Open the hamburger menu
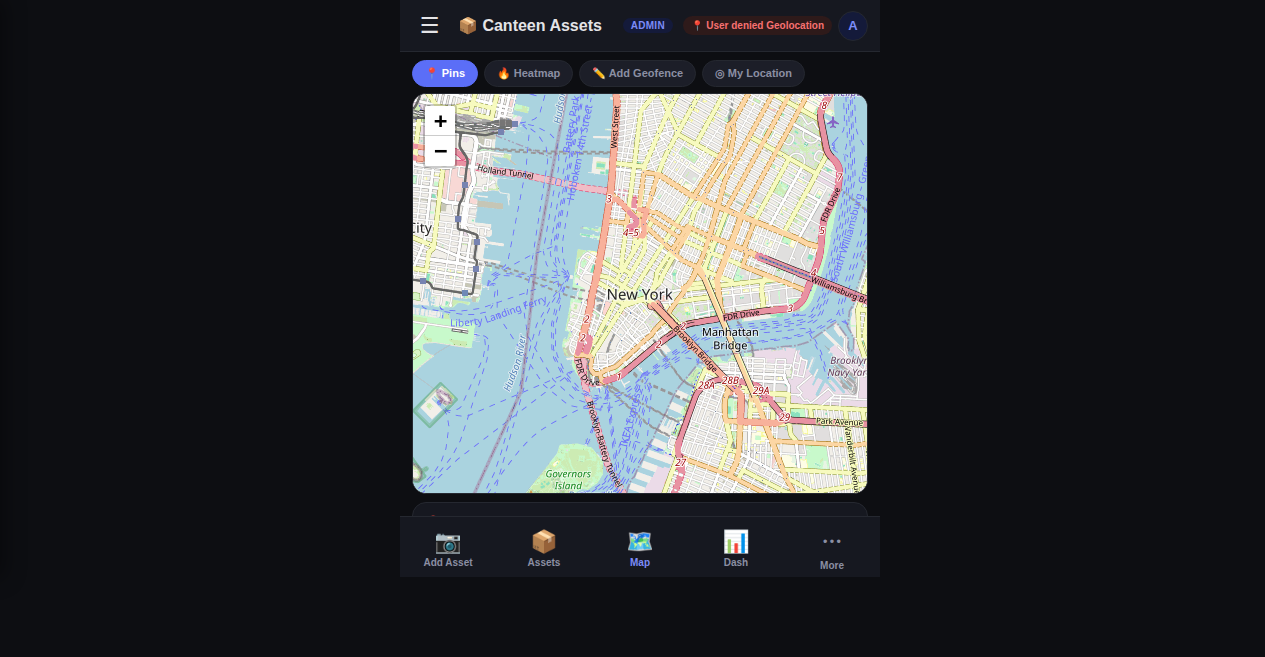The height and width of the screenshot is (657, 1265). click(x=429, y=25)
